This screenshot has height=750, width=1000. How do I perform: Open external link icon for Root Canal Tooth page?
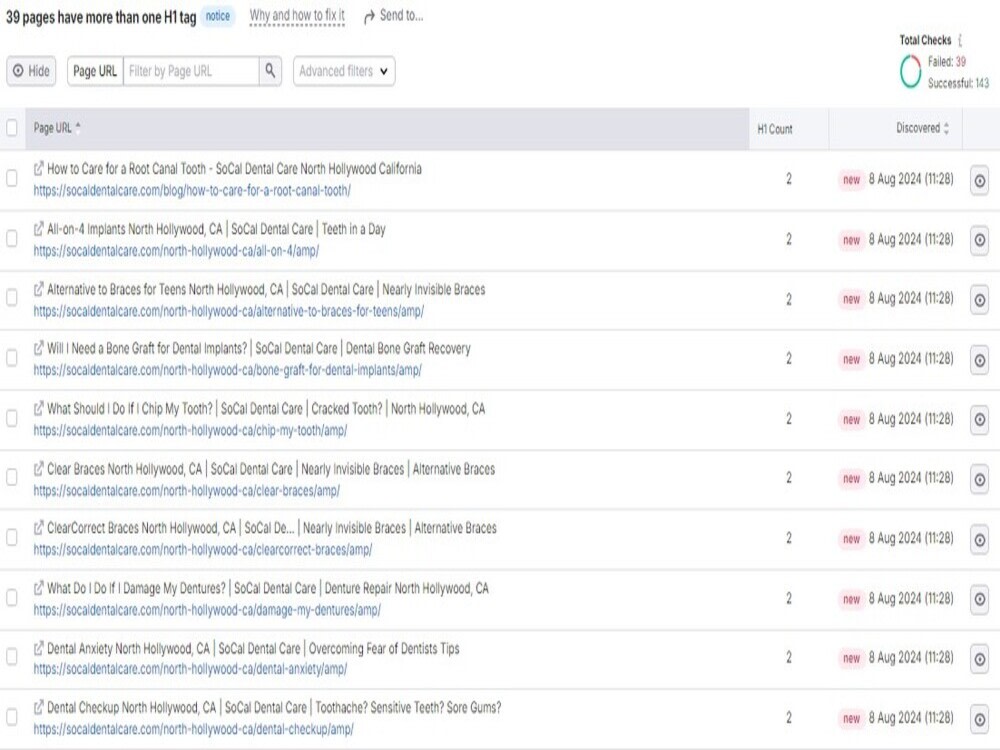tap(39, 168)
